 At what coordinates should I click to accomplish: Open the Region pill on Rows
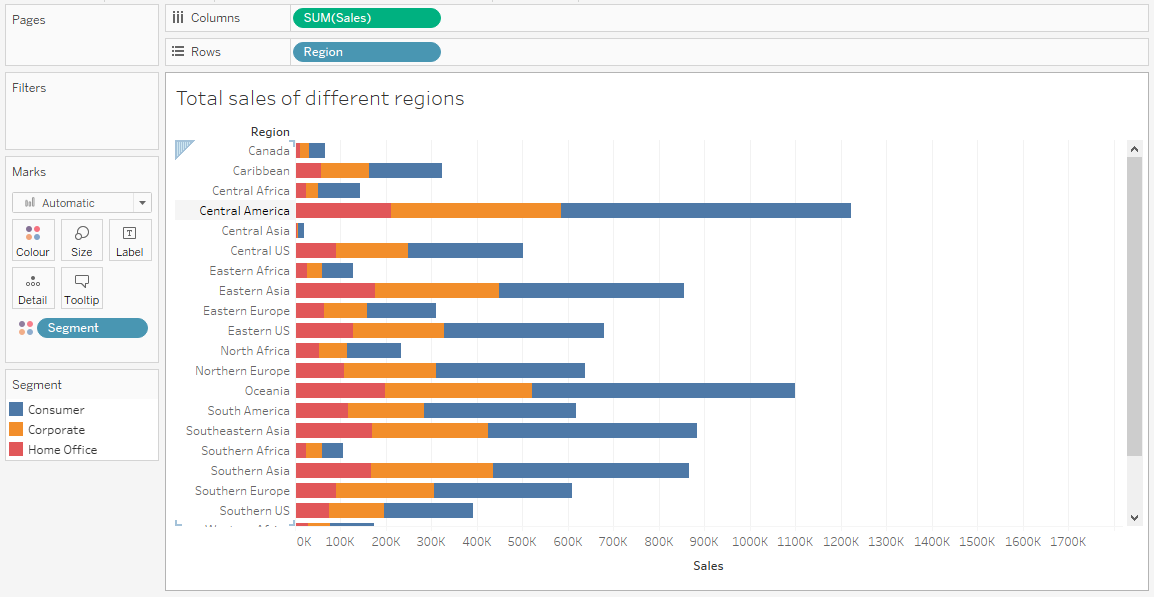tap(366, 51)
